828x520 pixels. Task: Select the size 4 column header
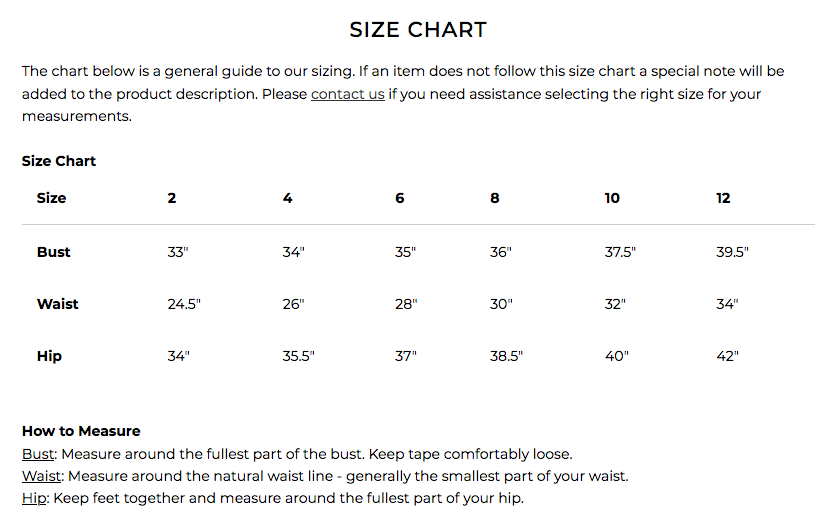[x=288, y=198]
